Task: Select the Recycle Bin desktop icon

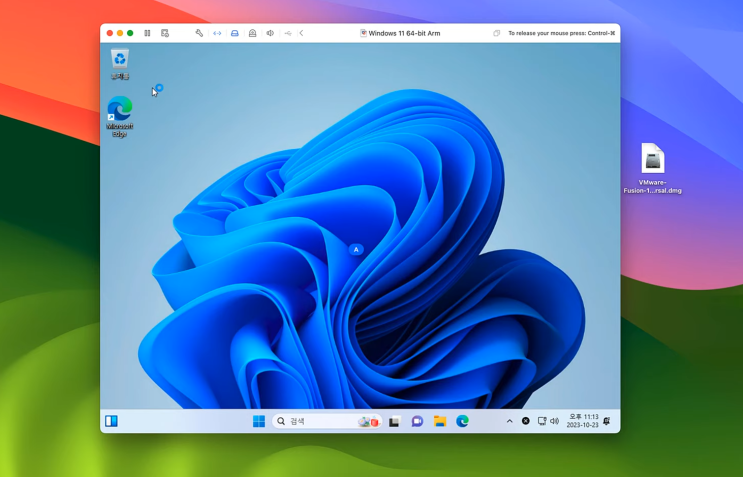Action: [x=120, y=64]
